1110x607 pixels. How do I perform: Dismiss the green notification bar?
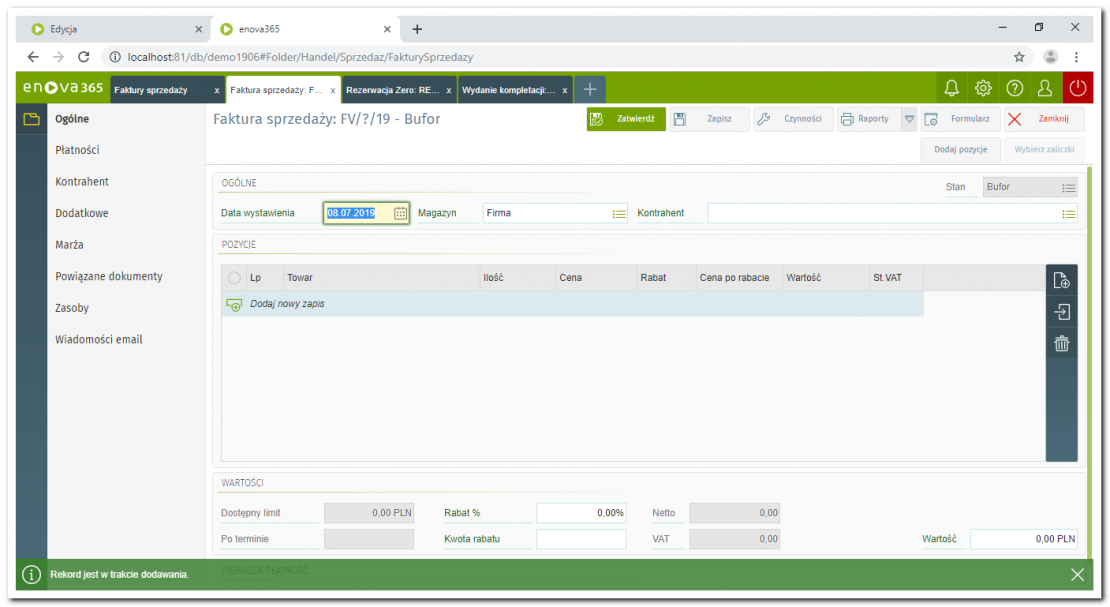1076,574
